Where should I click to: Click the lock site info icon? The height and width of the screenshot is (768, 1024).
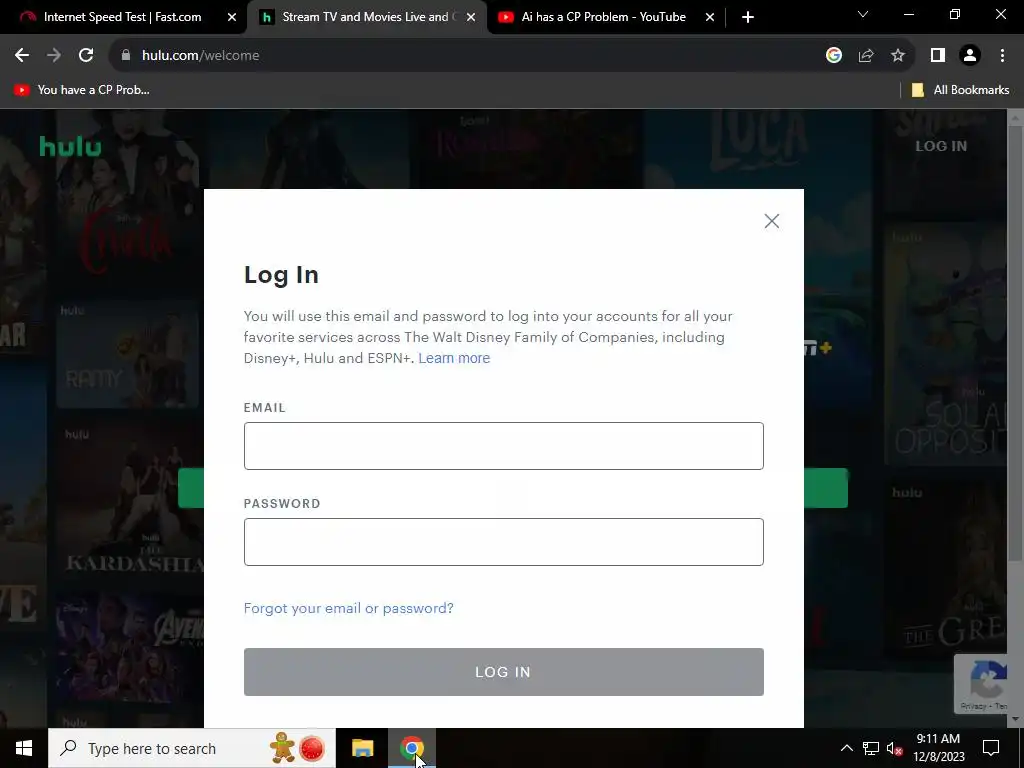(x=126, y=56)
